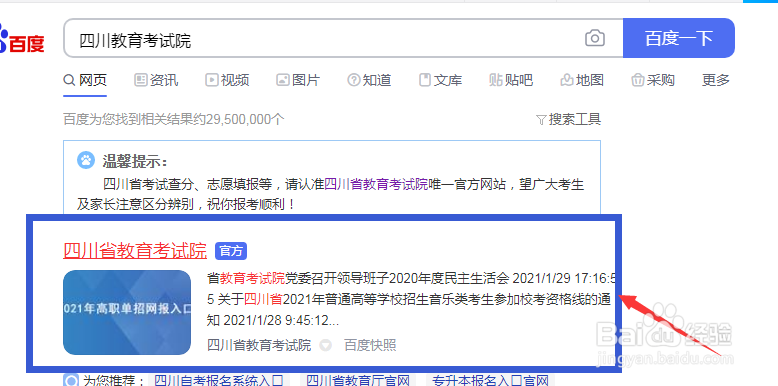Click the snippet text 省教育考试院党委召开领导班子

tap(298, 278)
